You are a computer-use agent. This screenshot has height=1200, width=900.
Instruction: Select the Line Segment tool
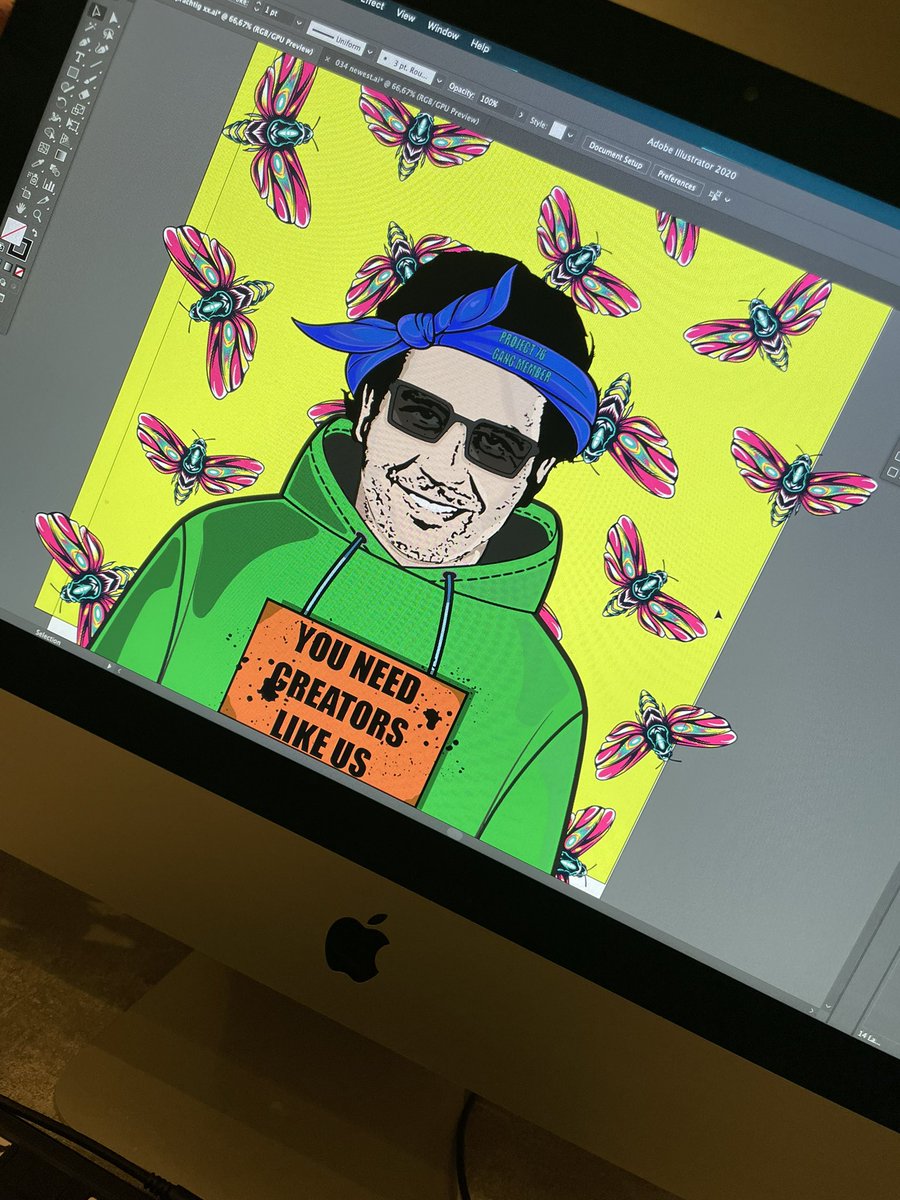pos(96,64)
